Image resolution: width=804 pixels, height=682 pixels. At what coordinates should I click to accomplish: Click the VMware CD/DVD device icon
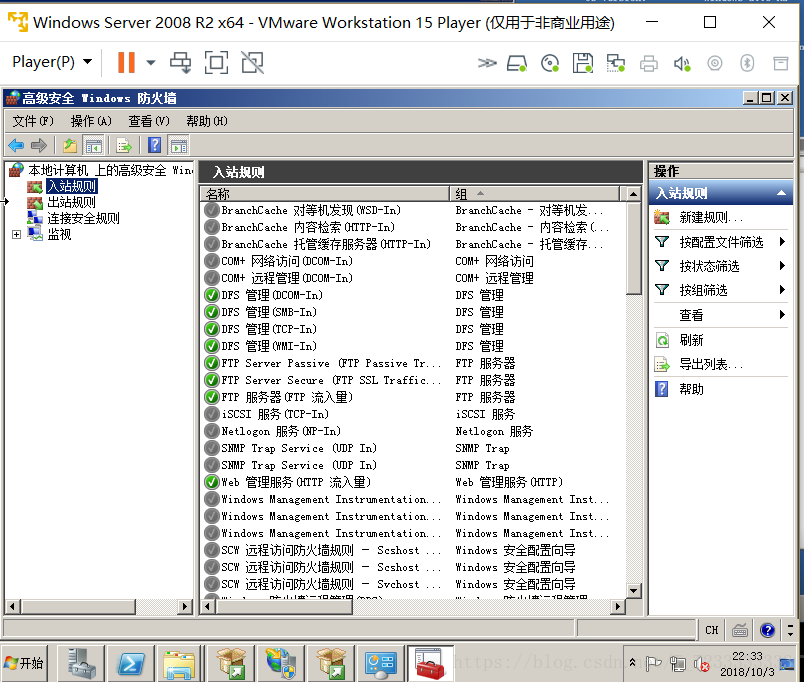coord(550,64)
